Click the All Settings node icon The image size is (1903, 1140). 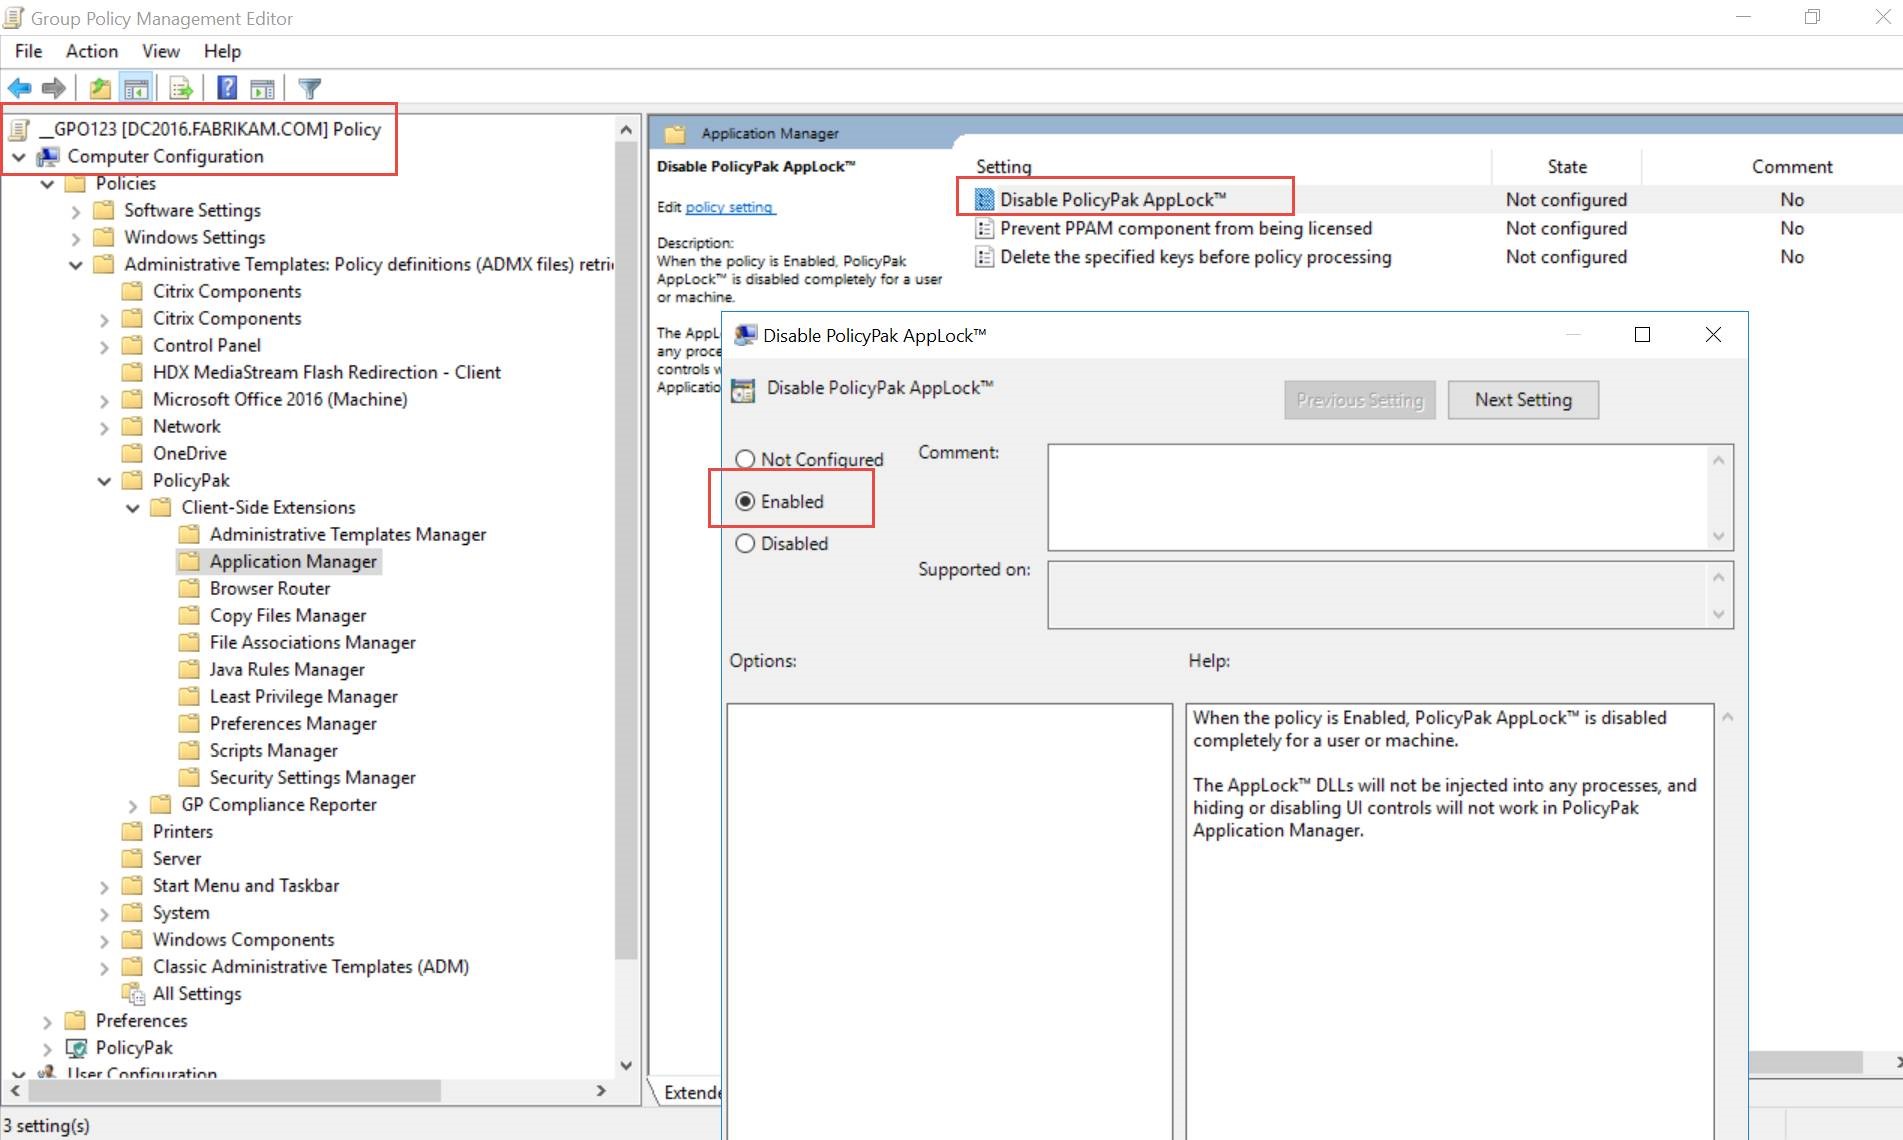click(133, 994)
